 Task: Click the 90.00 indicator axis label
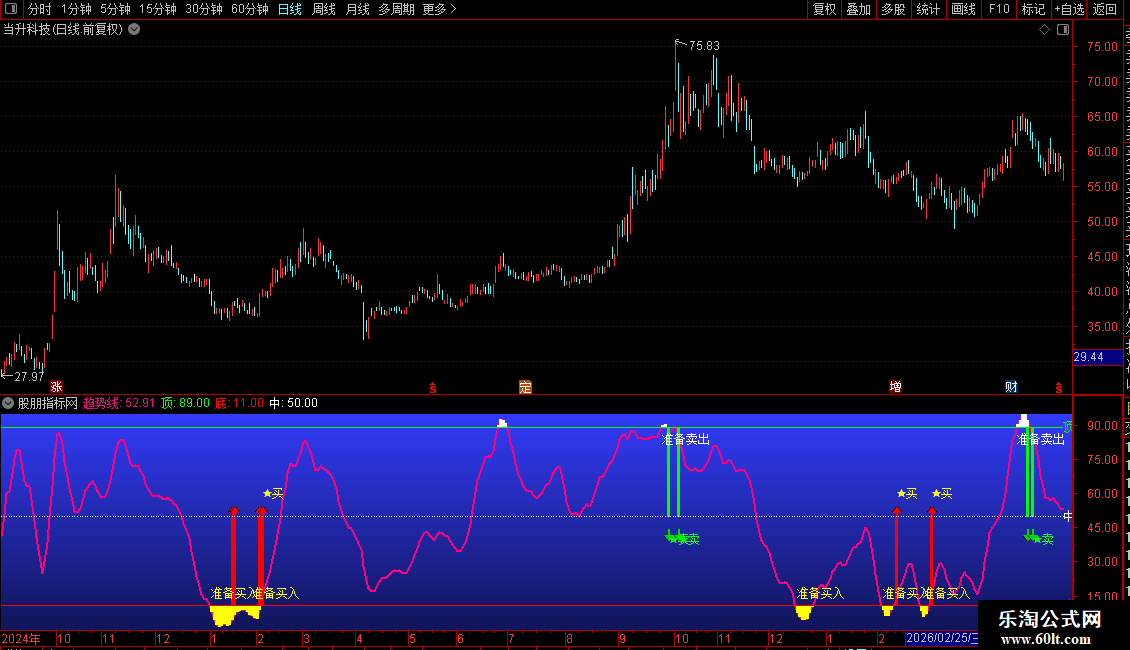[1102, 425]
